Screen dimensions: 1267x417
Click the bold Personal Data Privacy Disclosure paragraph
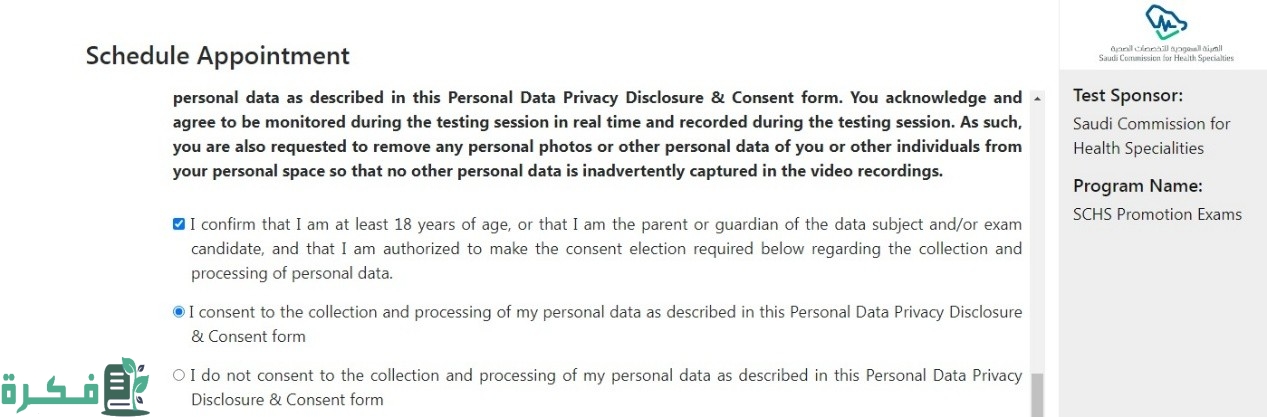pyautogui.click(x=597, y=134)
